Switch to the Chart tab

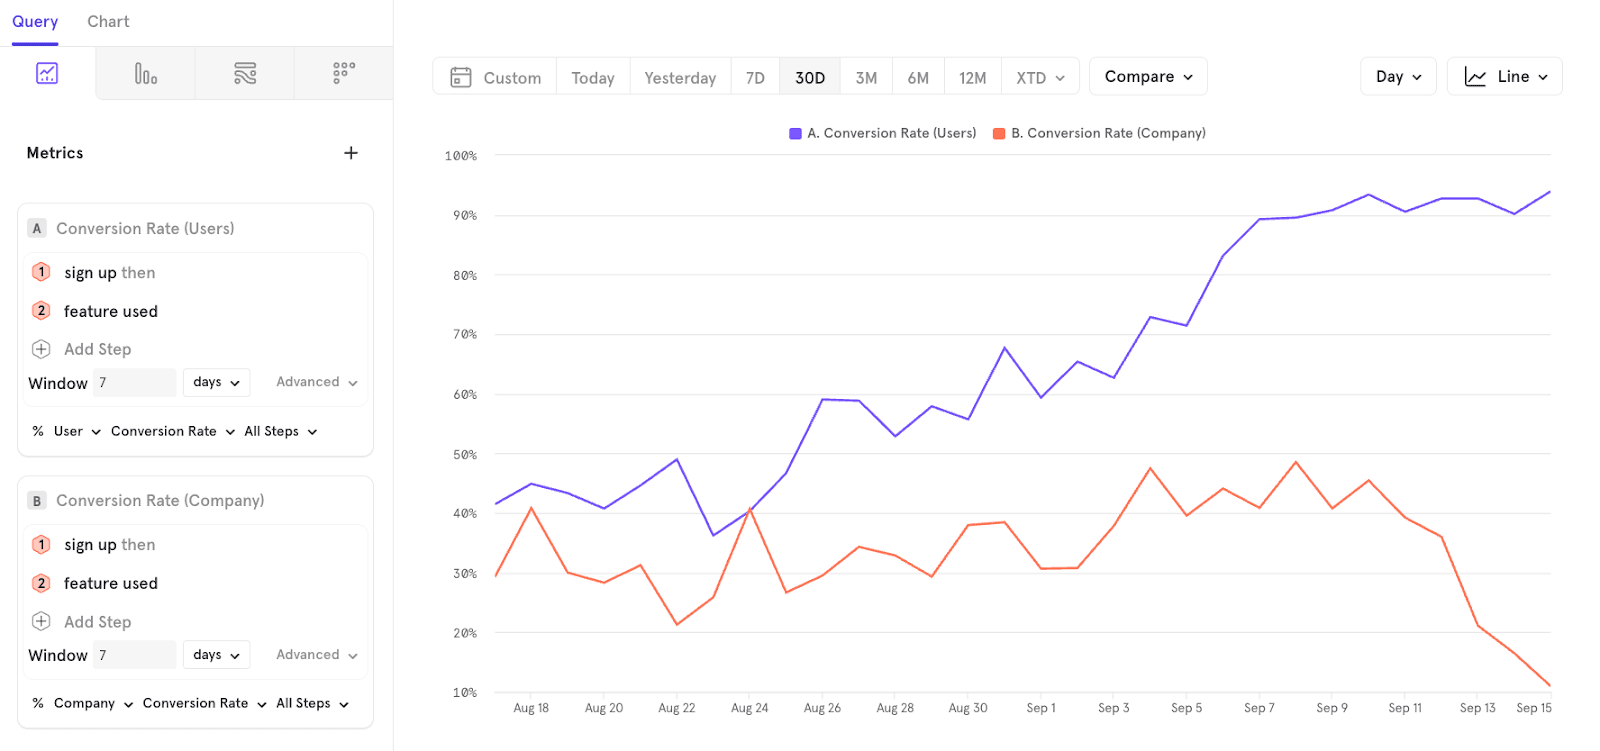click(108, 22)
